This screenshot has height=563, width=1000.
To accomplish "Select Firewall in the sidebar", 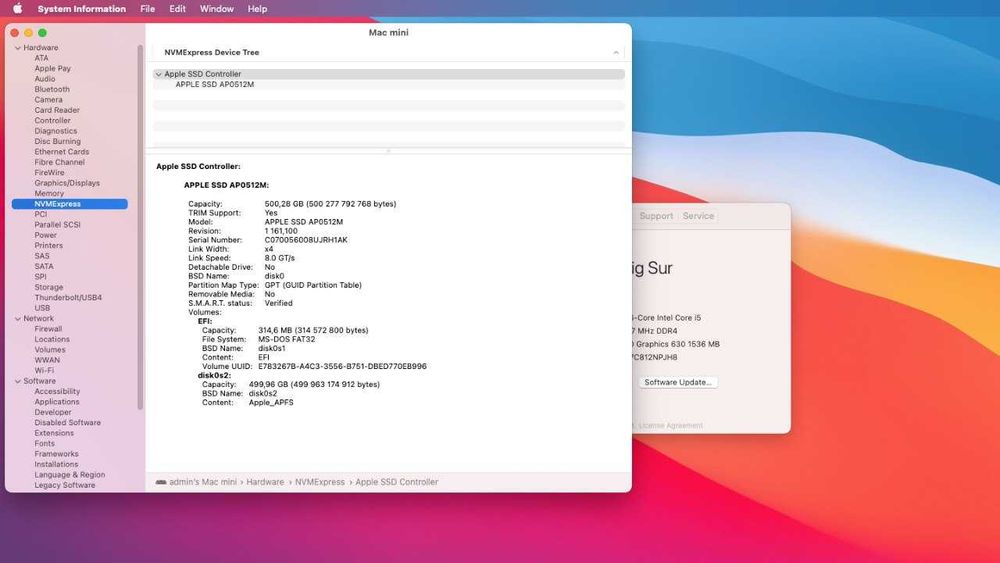I will pyautogui.click(x=48, y=329).
